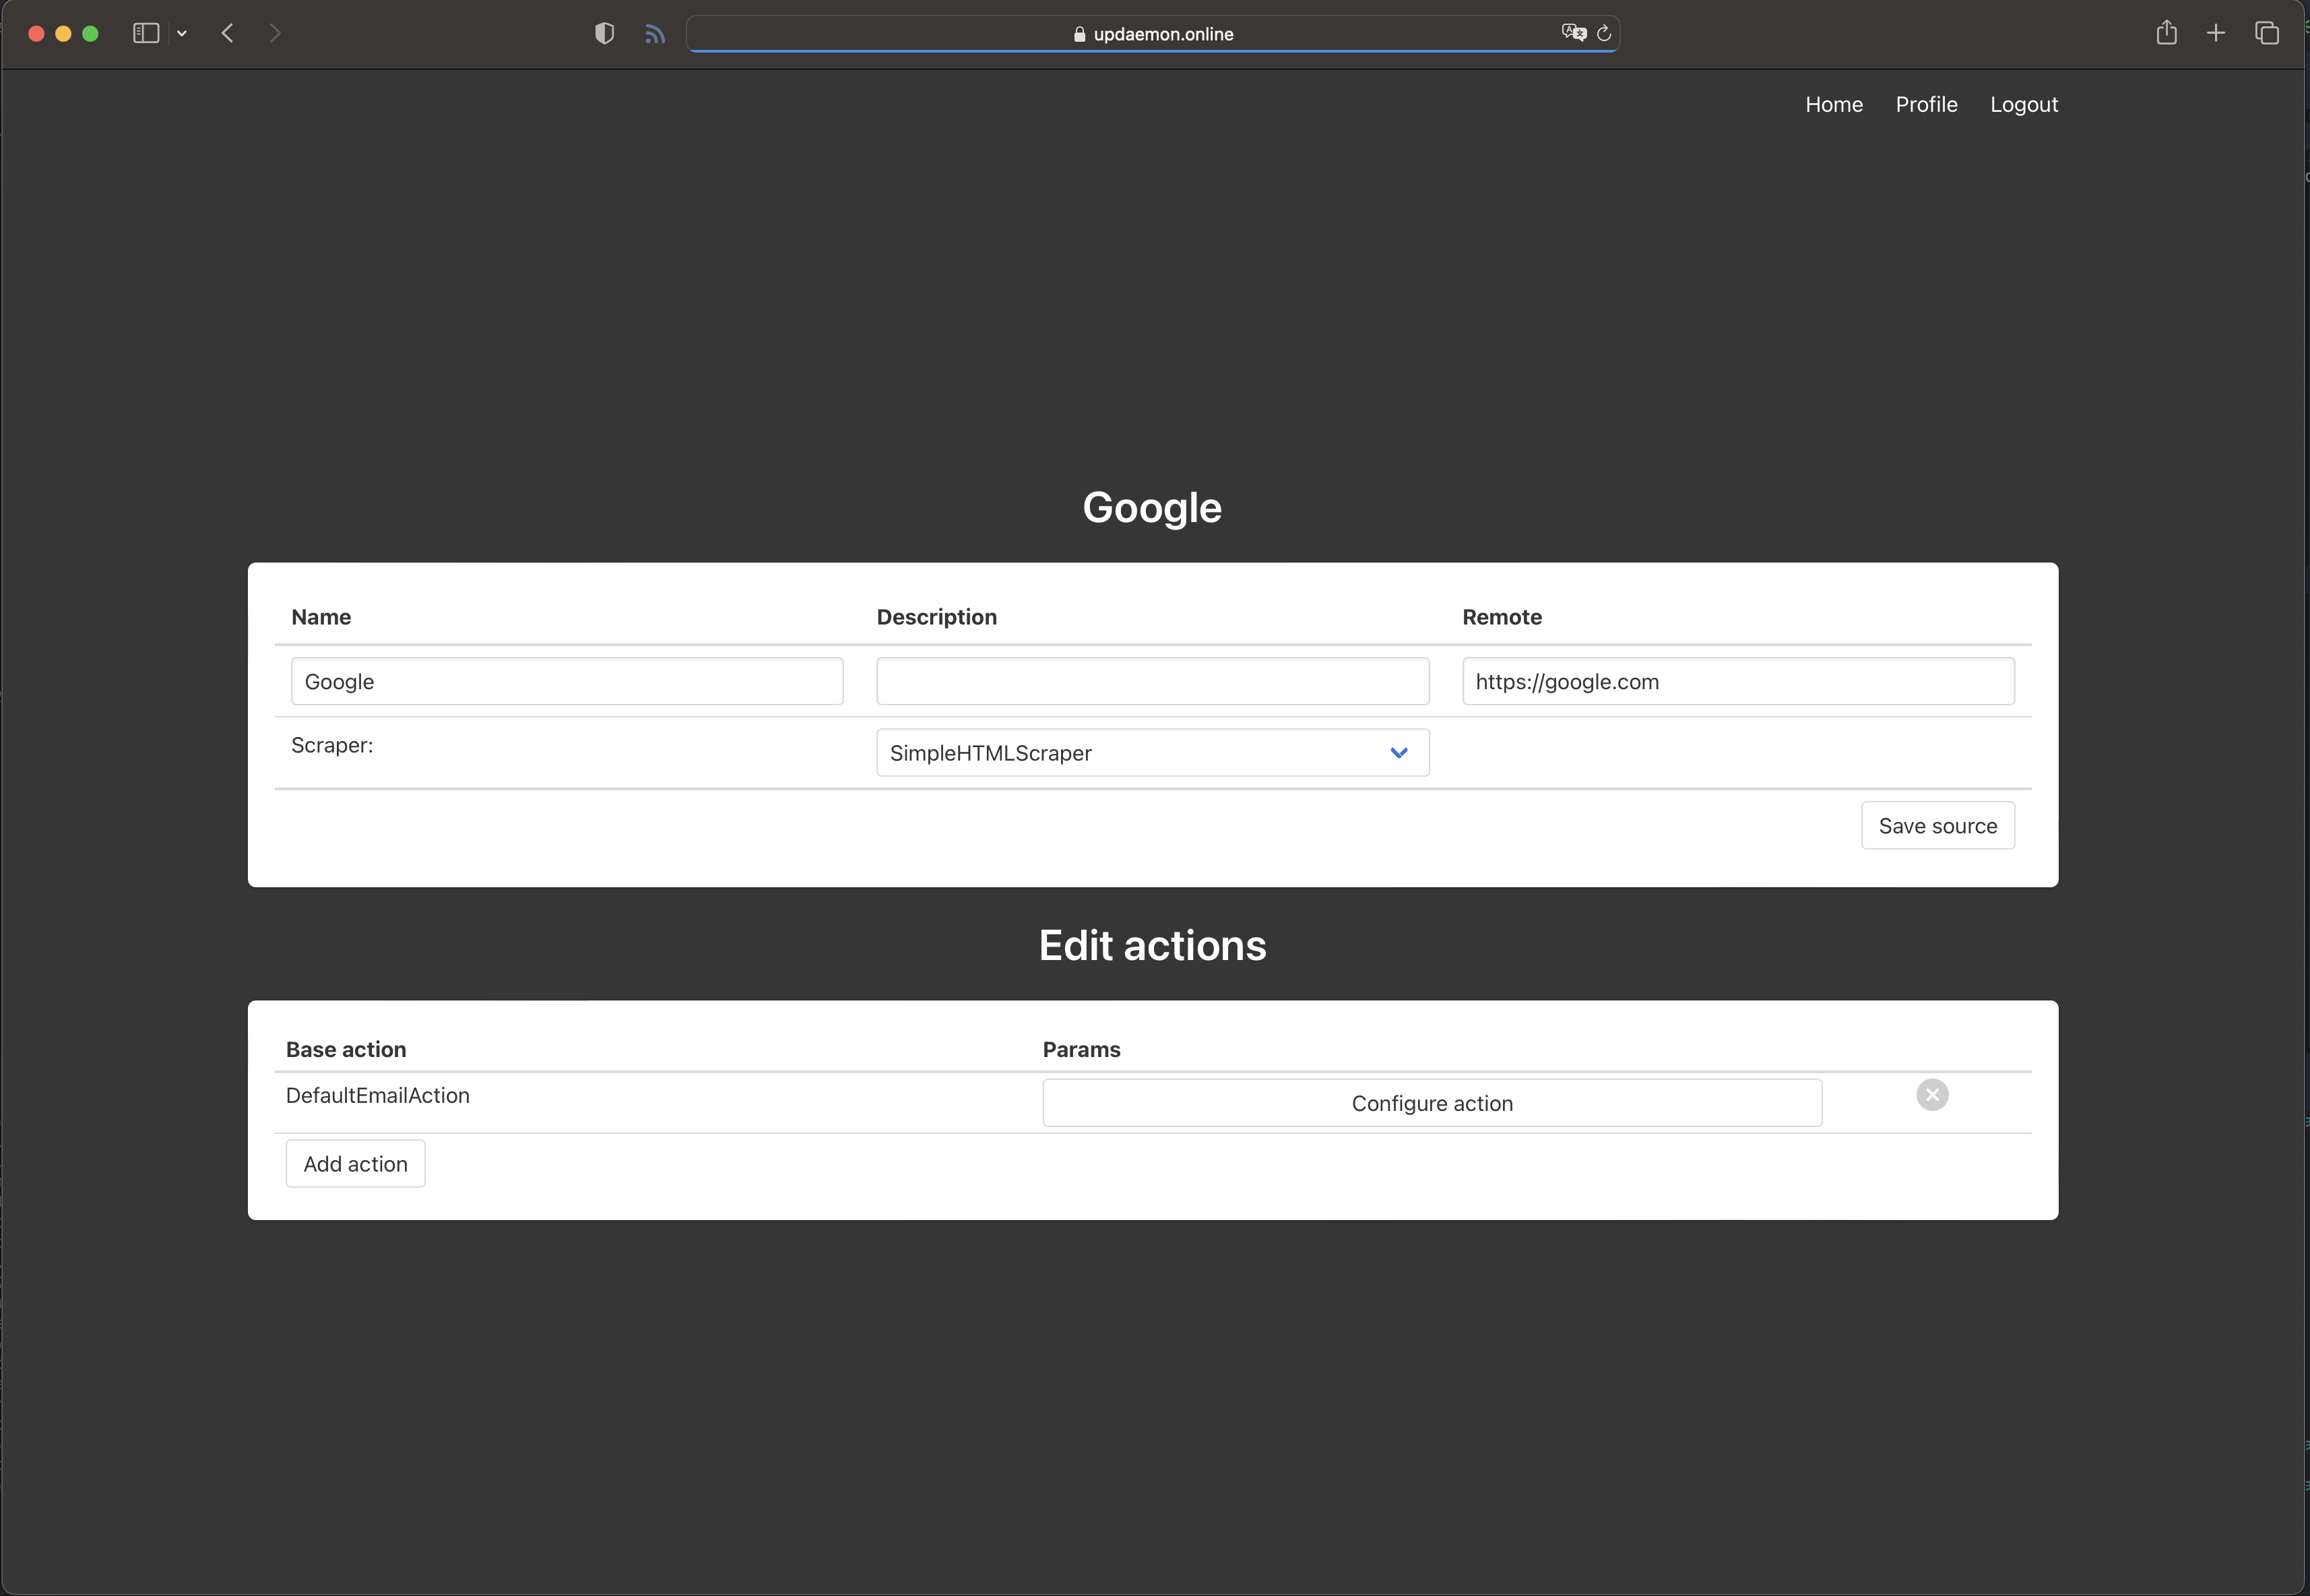Click the Add action button
This screenshot has height=1596, width=2310.
(x=355, y=1164)
